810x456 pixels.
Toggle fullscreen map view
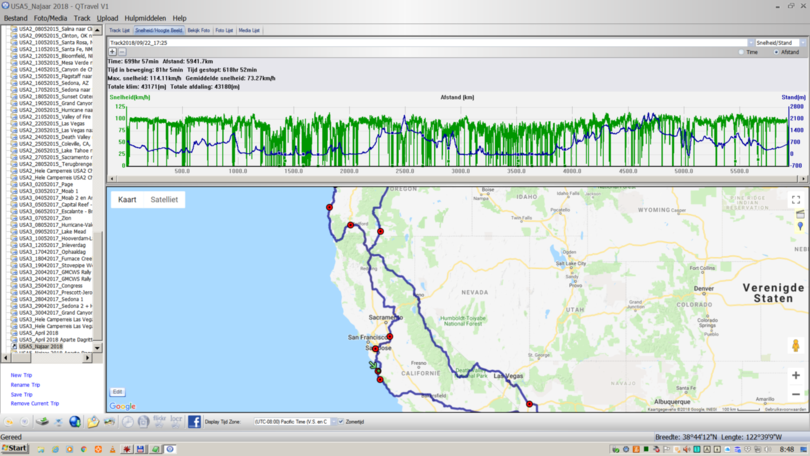point(796,200)
